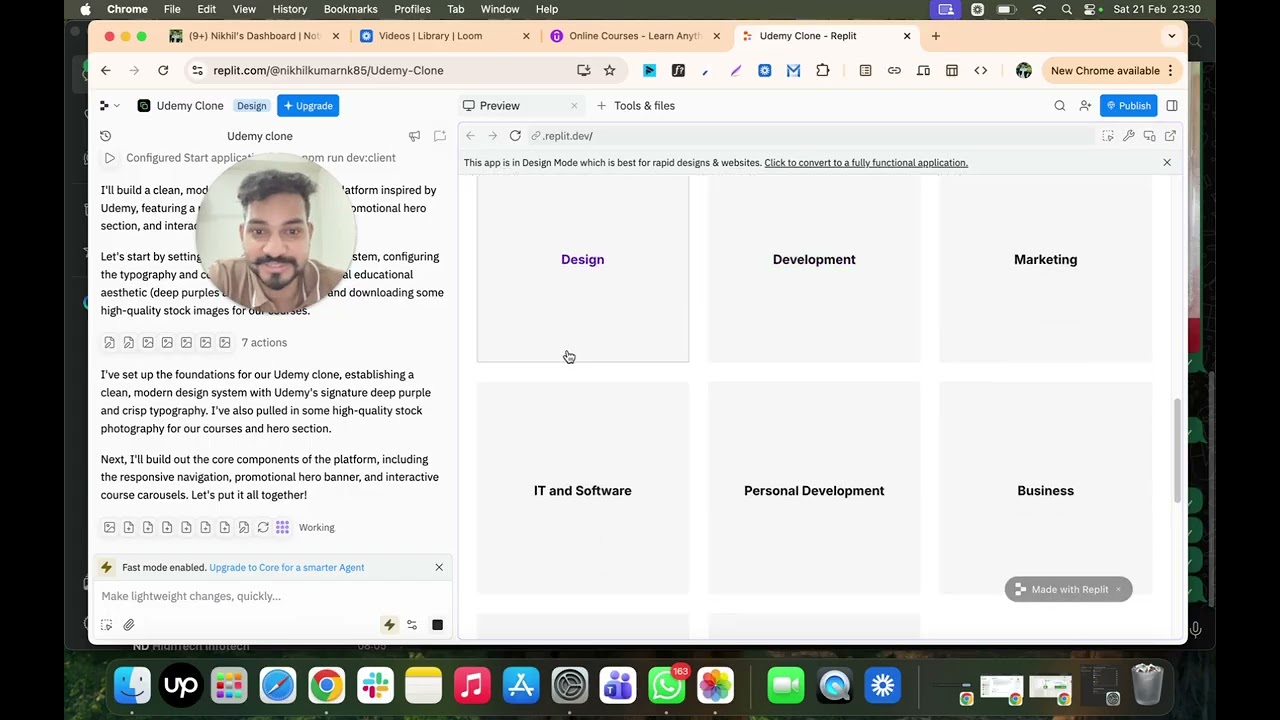Toggle Fast mode lightning button
1280x720 pixels.
tap(389, 626)
